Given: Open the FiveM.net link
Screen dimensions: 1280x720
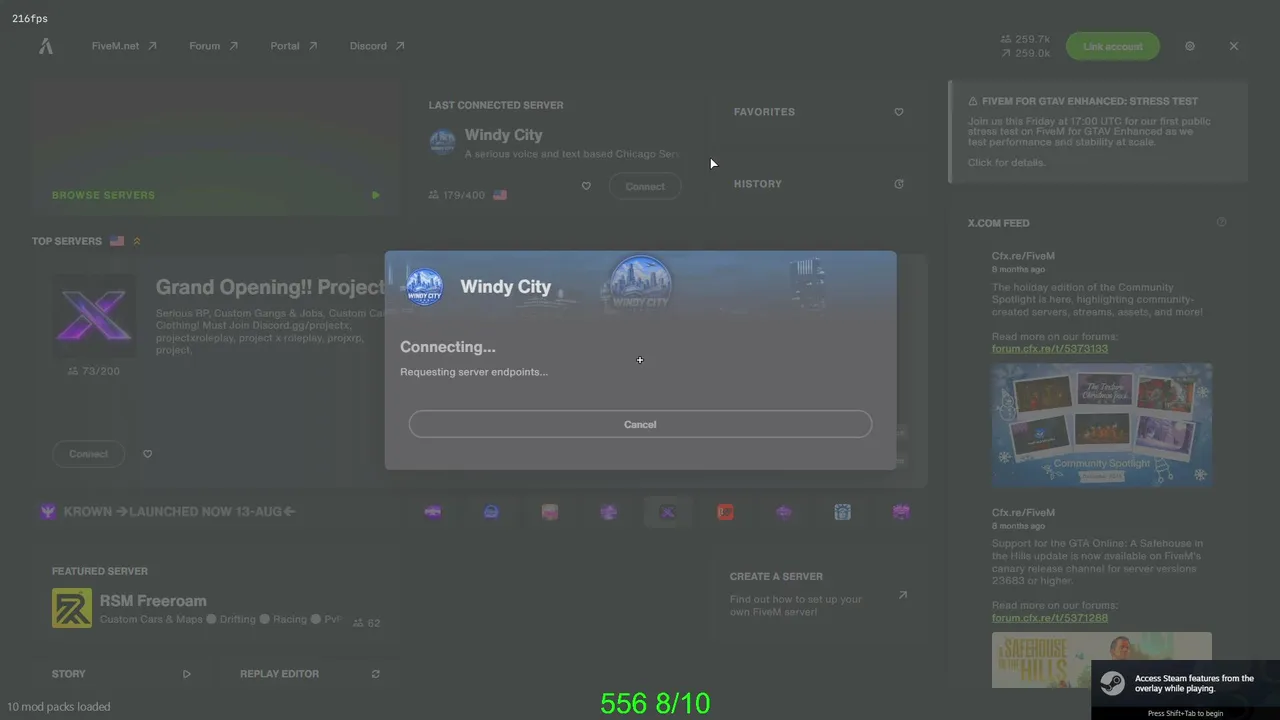Looking at the screenshot, I should tap(124, 46).
